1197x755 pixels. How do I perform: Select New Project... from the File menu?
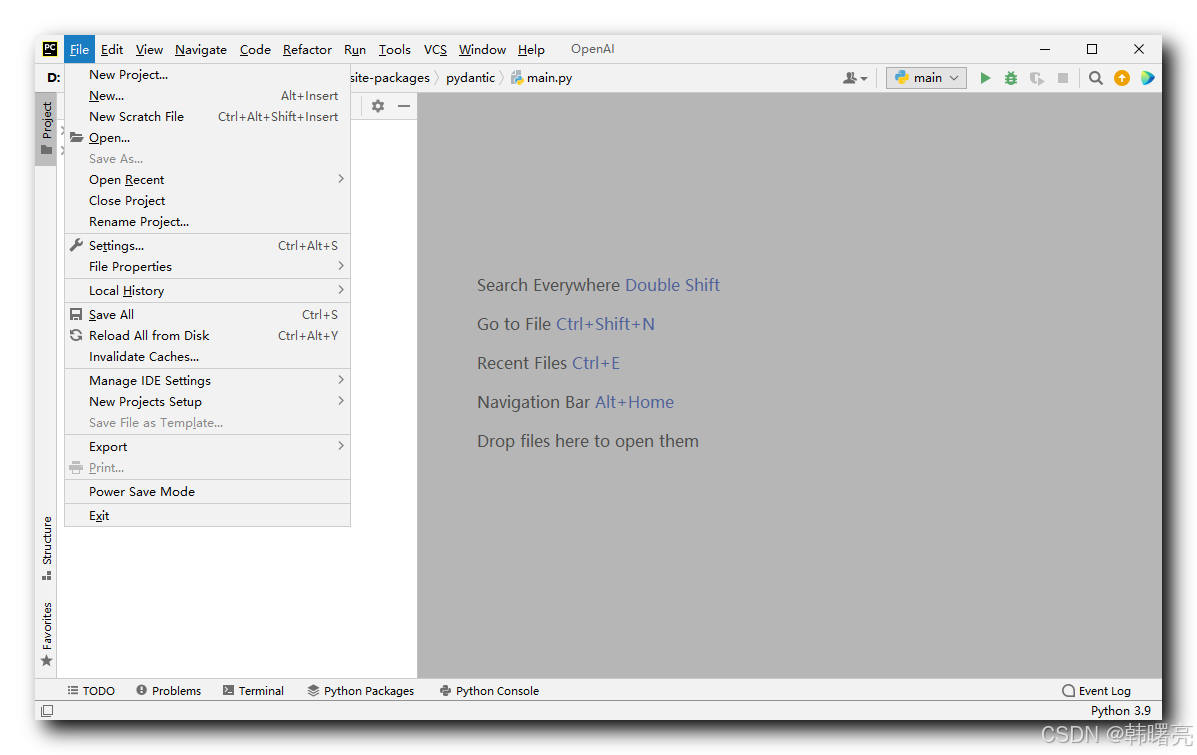pyautogui.click(x=208, y=75)
